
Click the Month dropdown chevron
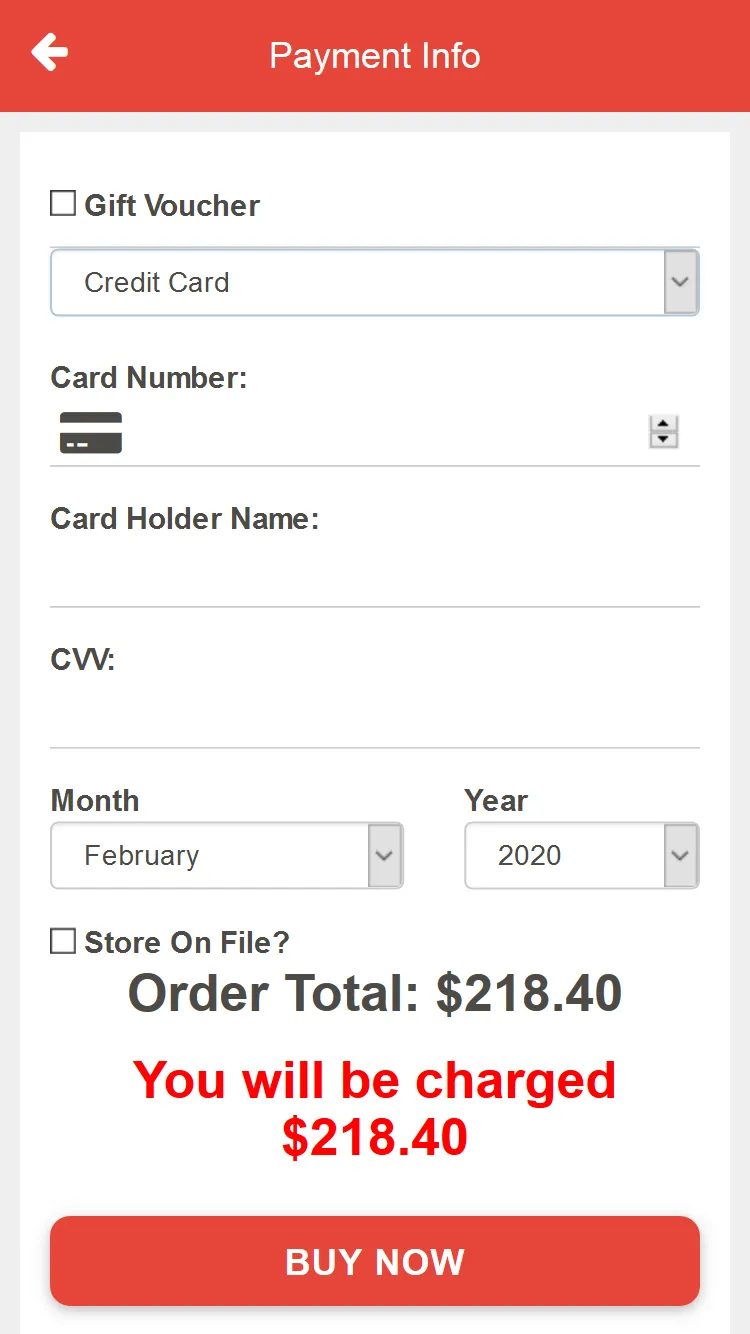(385, 855)
